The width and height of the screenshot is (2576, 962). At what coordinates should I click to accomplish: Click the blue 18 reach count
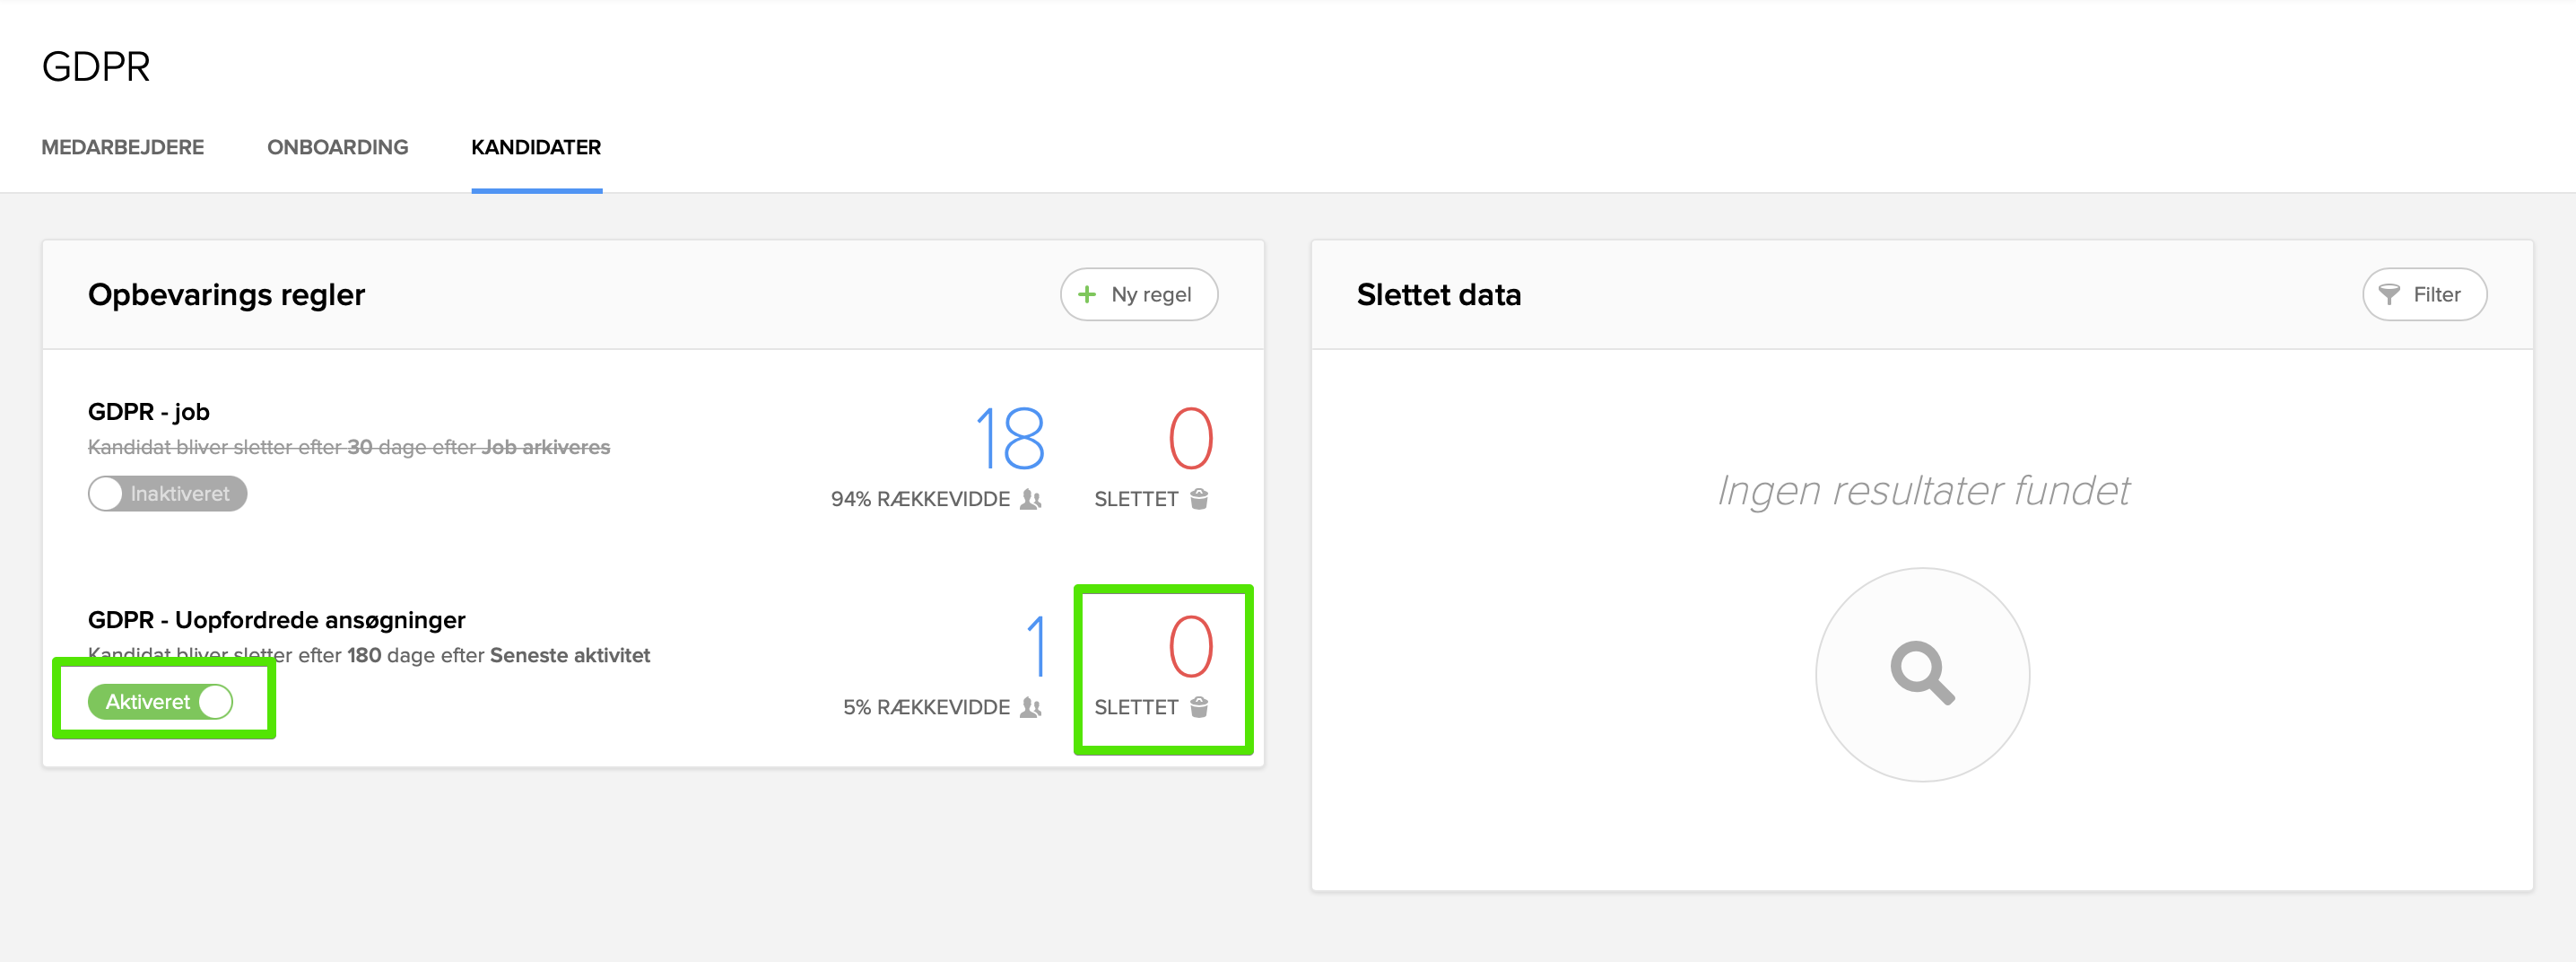1010,438
